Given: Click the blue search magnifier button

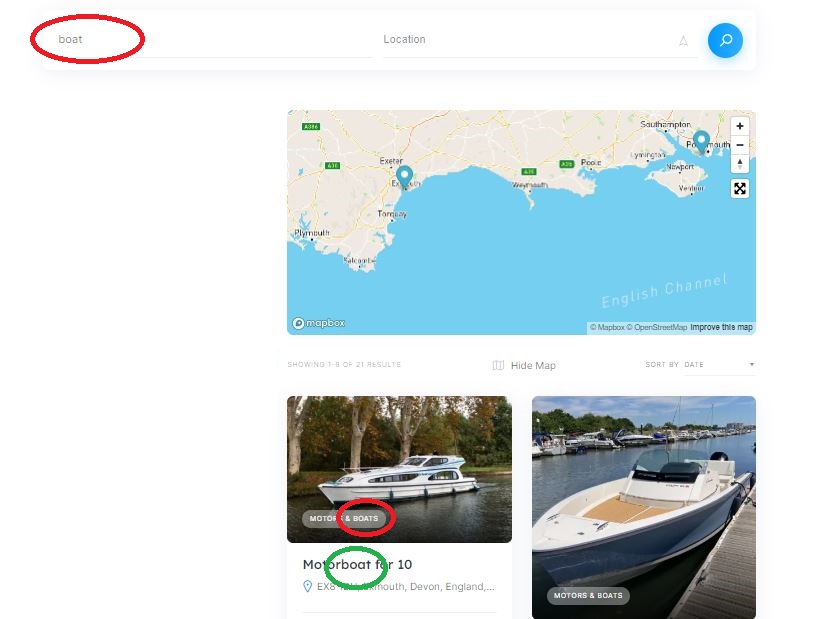Looking at the screenshot, I should point(725,40).
